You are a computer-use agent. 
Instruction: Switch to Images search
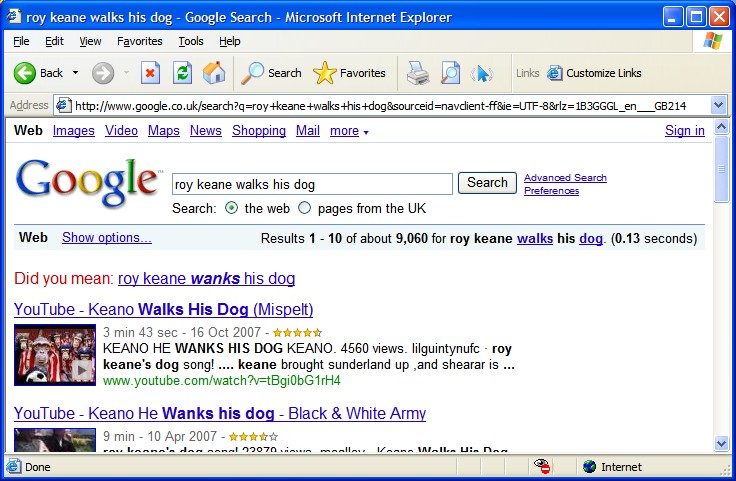click(74, 130)
